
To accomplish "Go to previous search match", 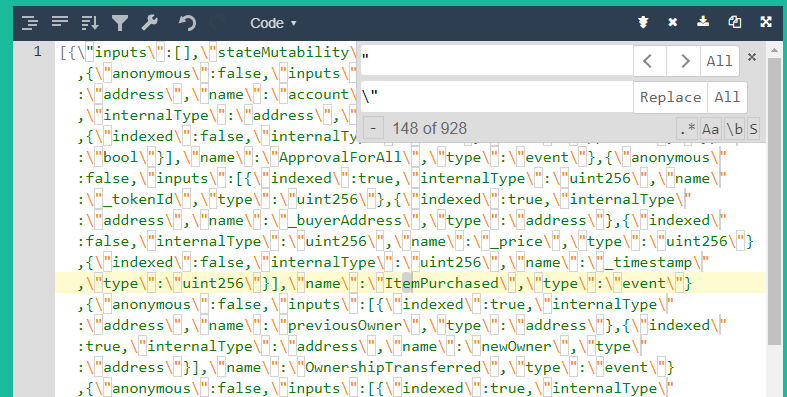I will point(650,61).
